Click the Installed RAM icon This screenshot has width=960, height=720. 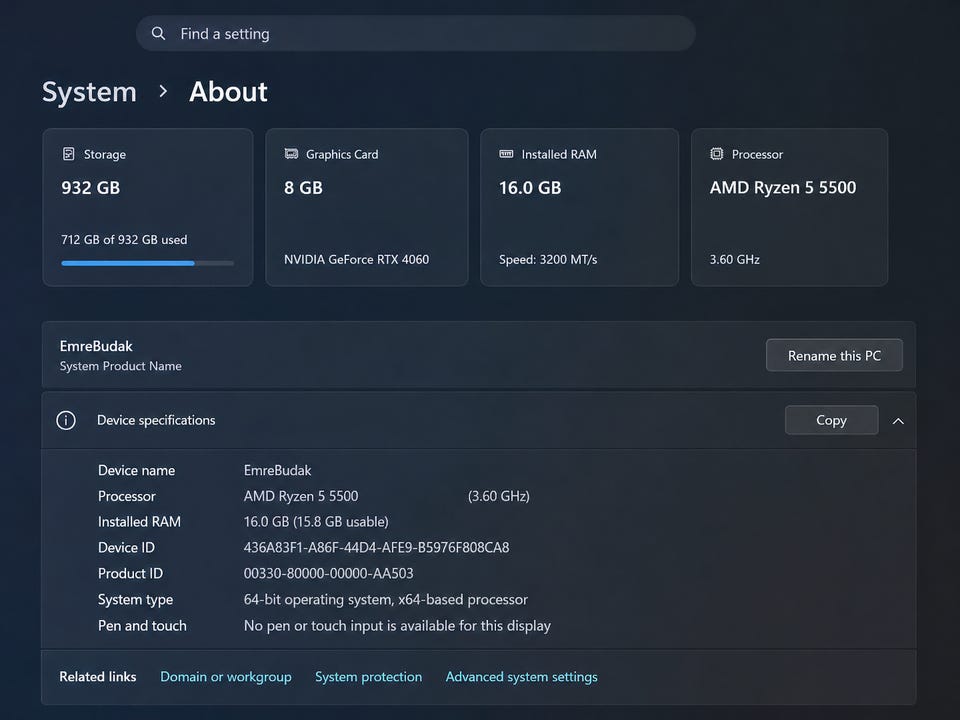pyautogui.click(x=506, y=154)
